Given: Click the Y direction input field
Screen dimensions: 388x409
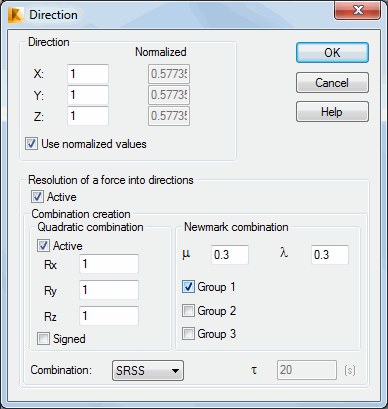Looking at the screenshot, I should click(x=88, y=95).
